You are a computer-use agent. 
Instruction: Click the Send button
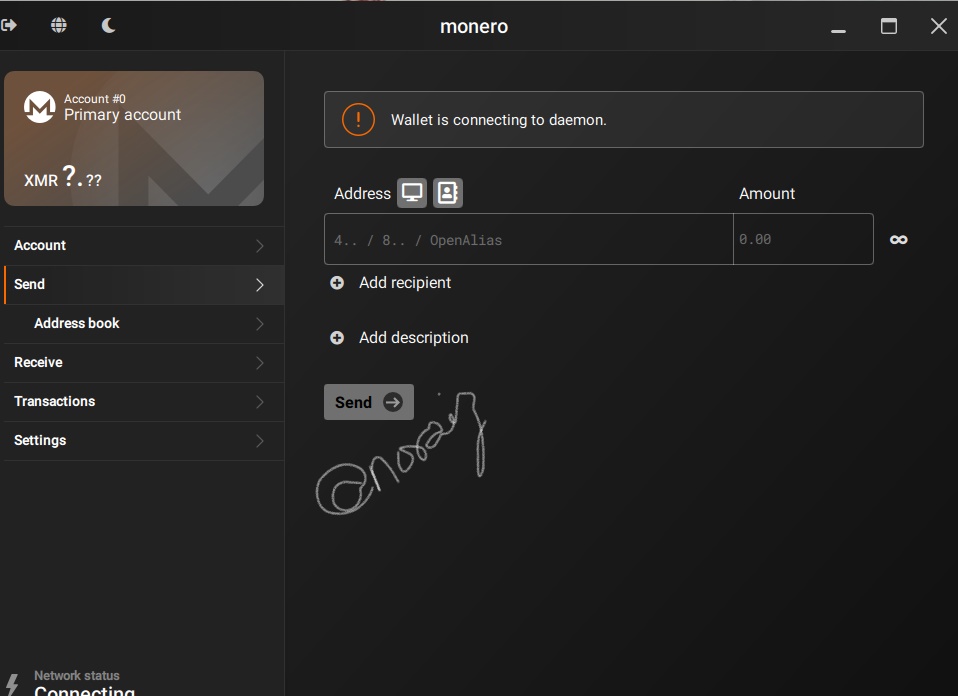(x=368, y=402)
